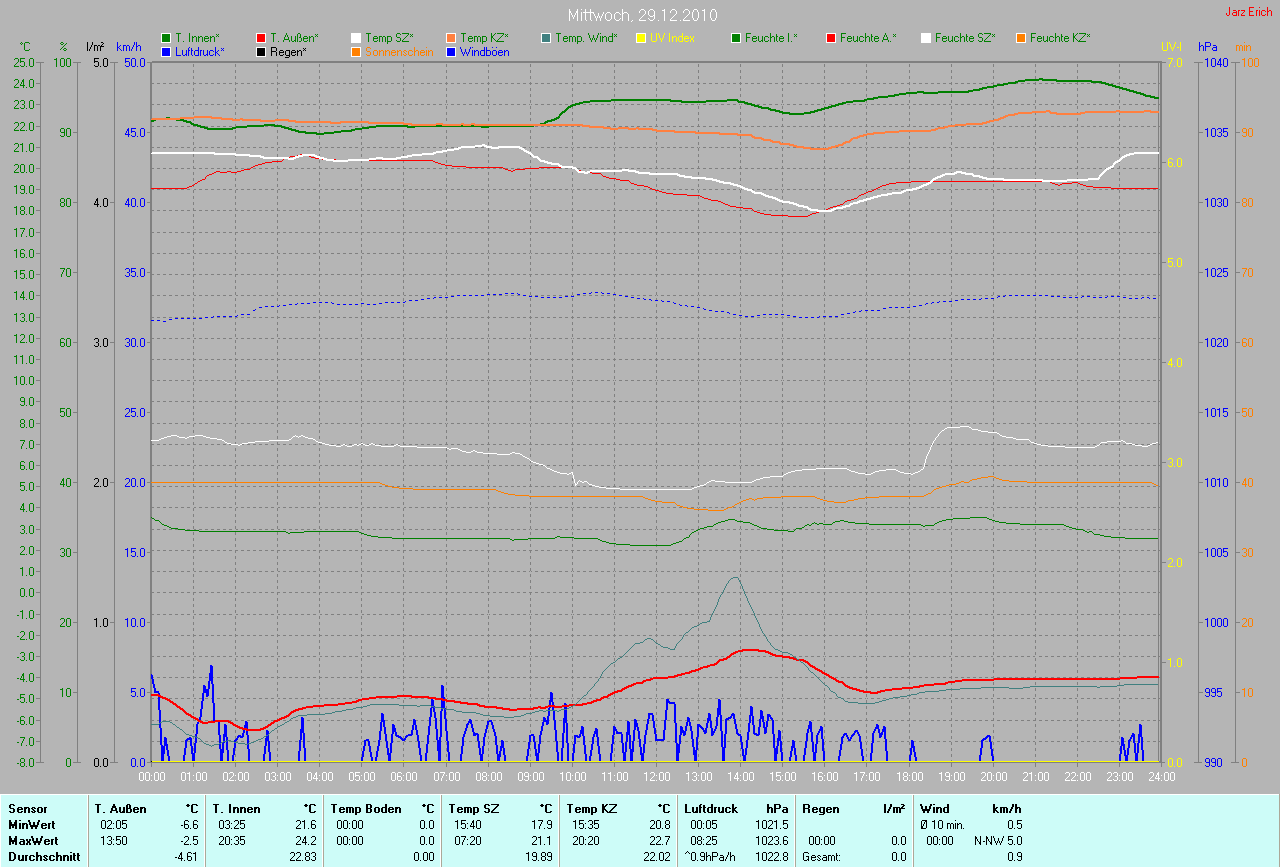
Task: Click the blue Windböen legend swatch
Action: pos(452,51)
